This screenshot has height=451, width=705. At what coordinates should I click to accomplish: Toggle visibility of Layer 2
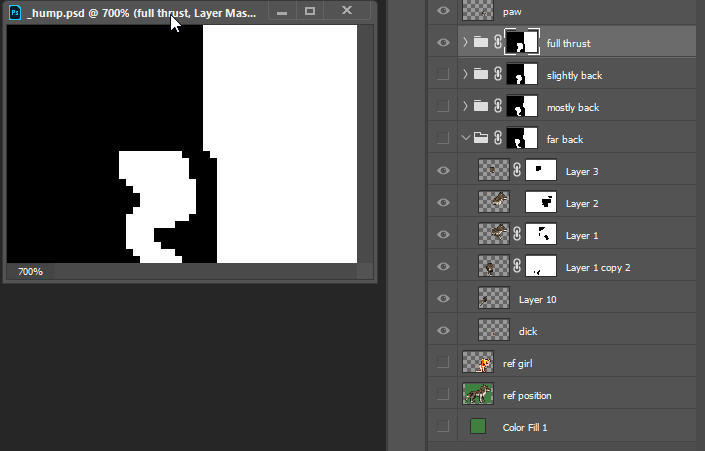click(x=443, y=203)
